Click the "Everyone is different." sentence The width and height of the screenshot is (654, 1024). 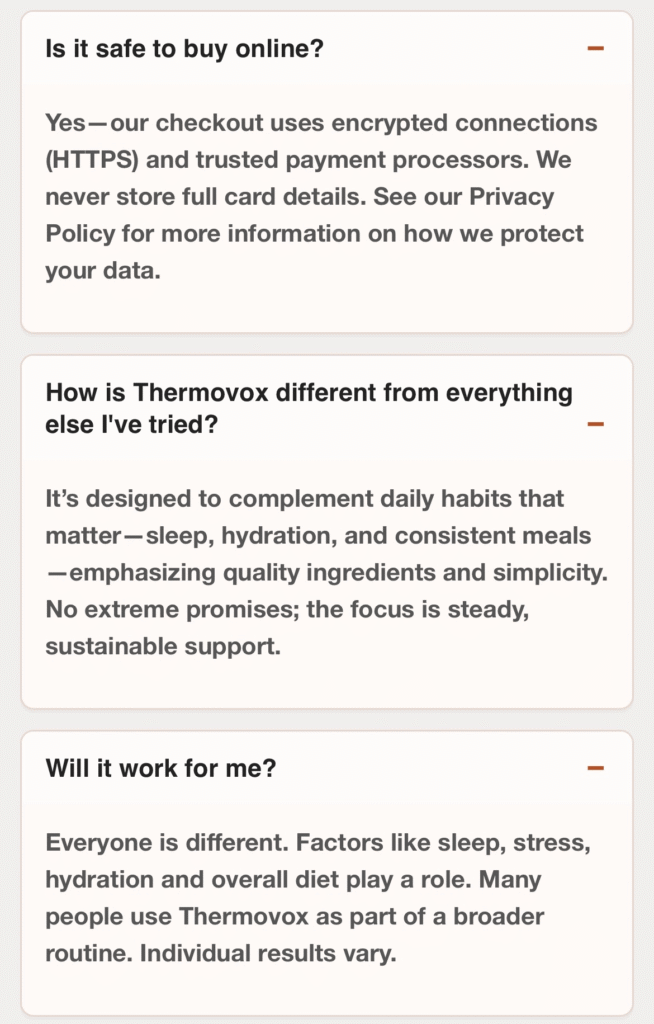point(152,842)
